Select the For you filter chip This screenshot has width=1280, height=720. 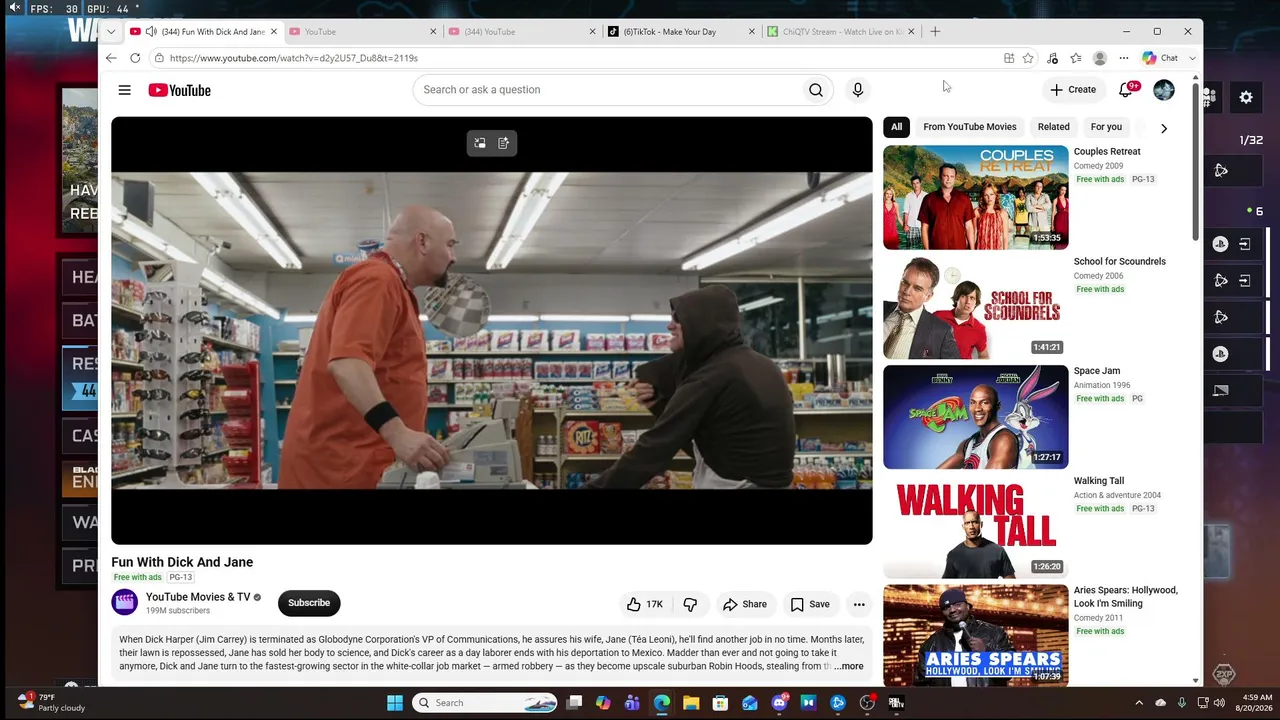click(1106, 127)
